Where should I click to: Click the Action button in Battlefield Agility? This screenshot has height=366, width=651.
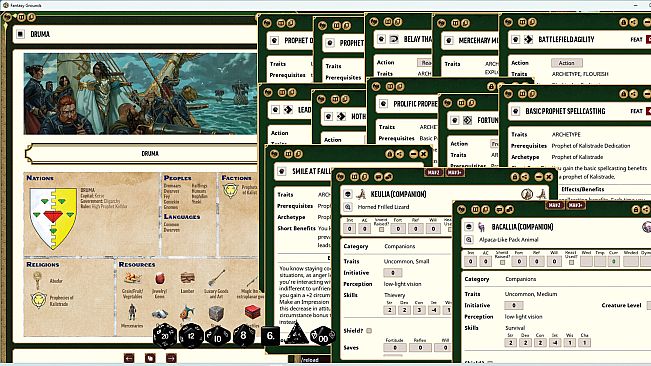pyautogui.click(x=567, y=63)
